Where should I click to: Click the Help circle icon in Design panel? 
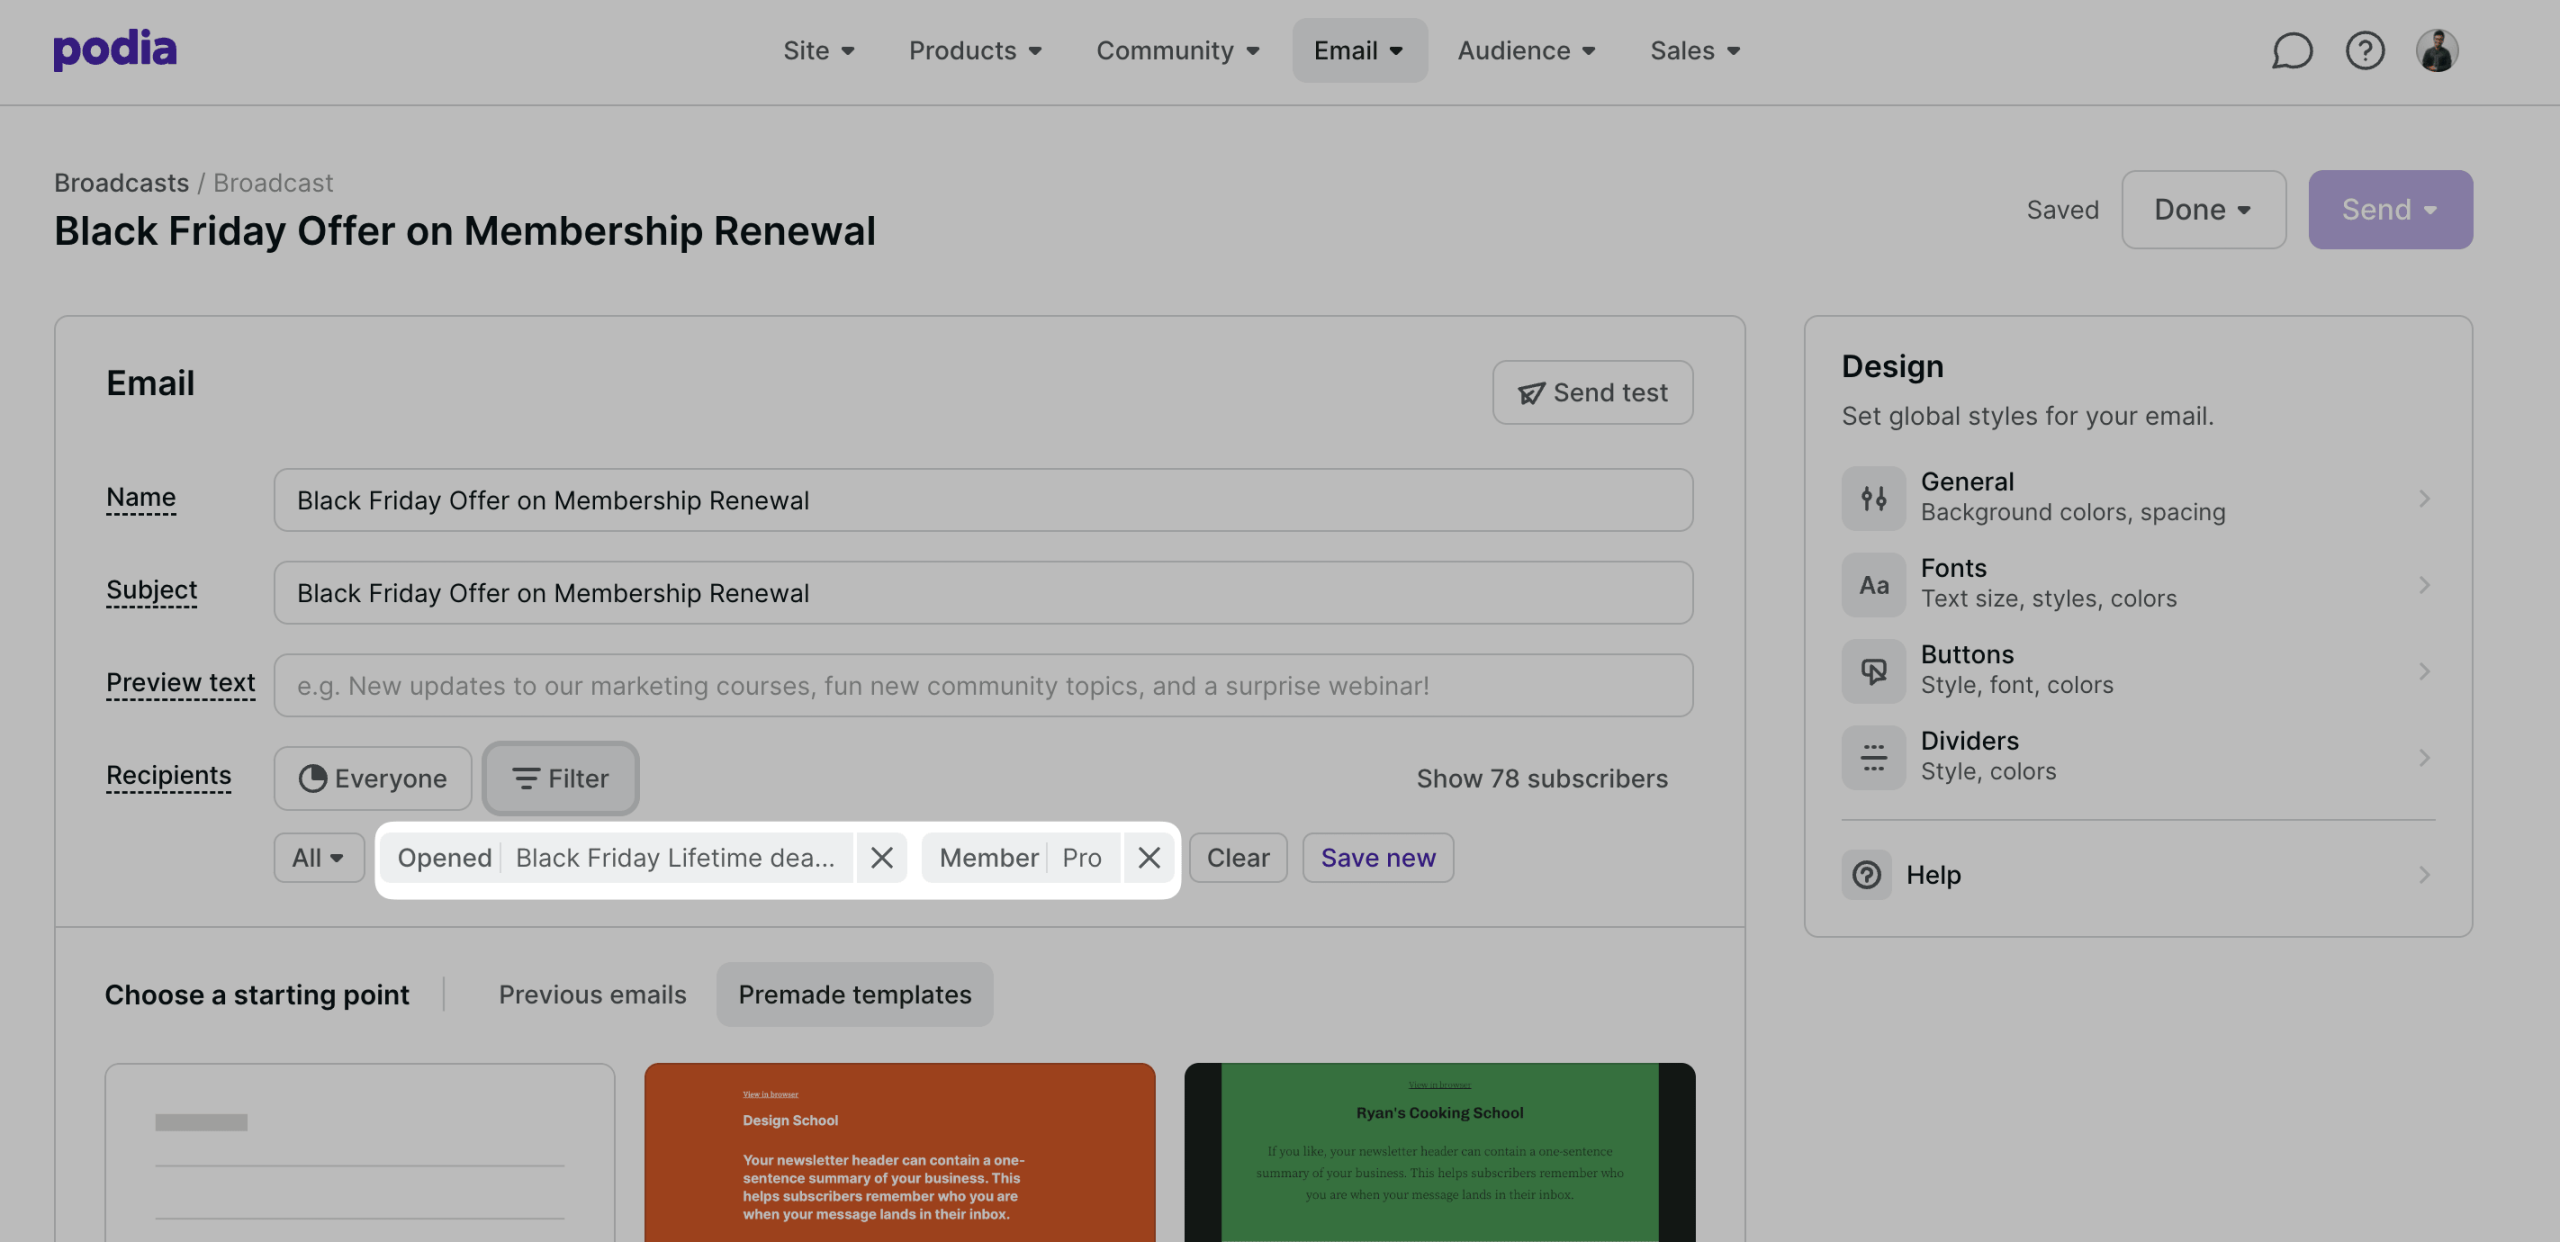pos(1866,875)
